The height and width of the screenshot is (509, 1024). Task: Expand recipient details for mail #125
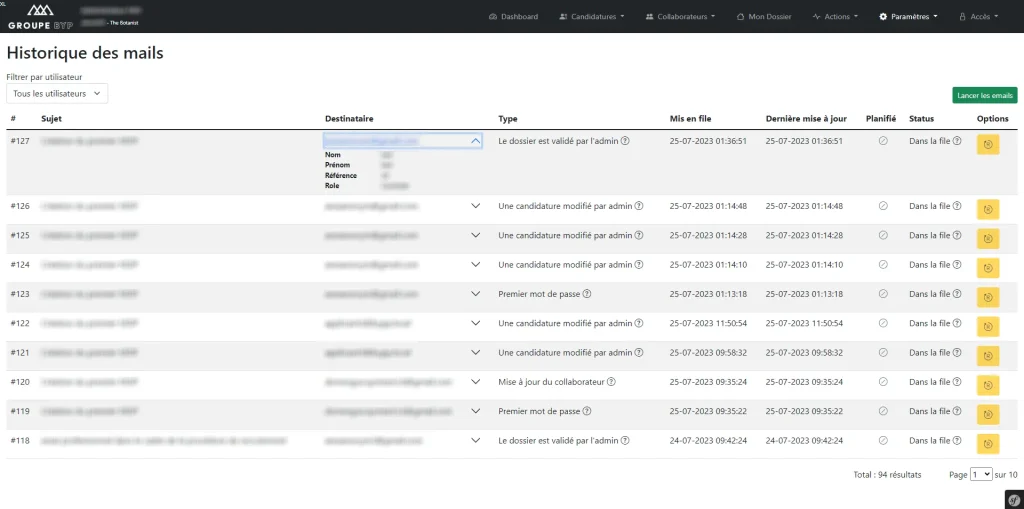tap(475, 235)
